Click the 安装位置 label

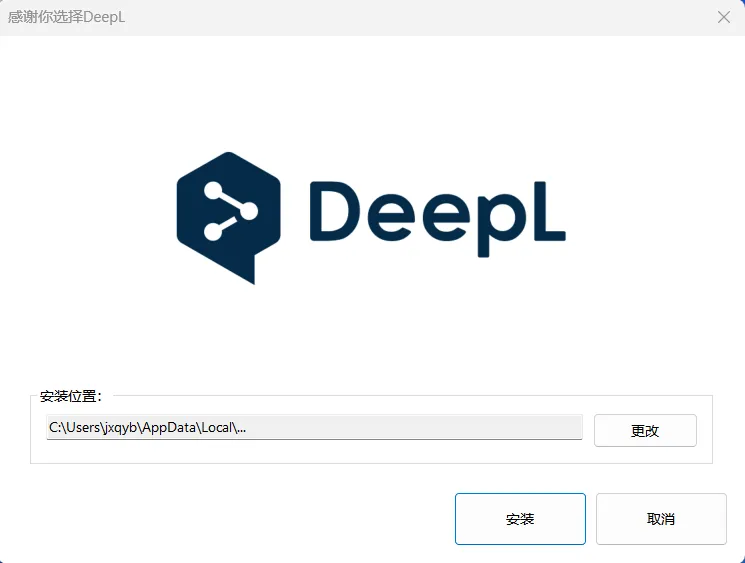pyautogui.click(x=70, y=396)
